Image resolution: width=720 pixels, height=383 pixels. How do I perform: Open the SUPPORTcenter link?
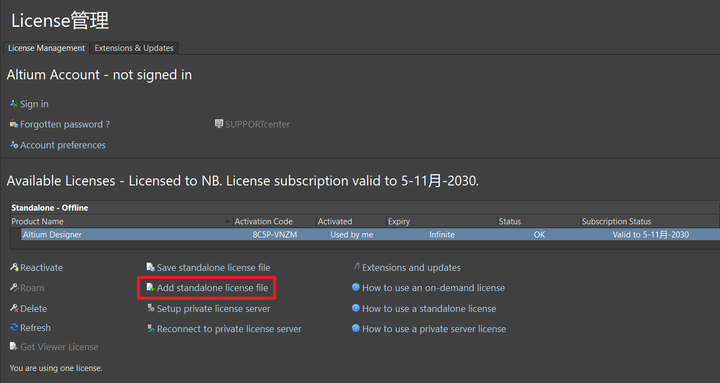tap(257, 124)
